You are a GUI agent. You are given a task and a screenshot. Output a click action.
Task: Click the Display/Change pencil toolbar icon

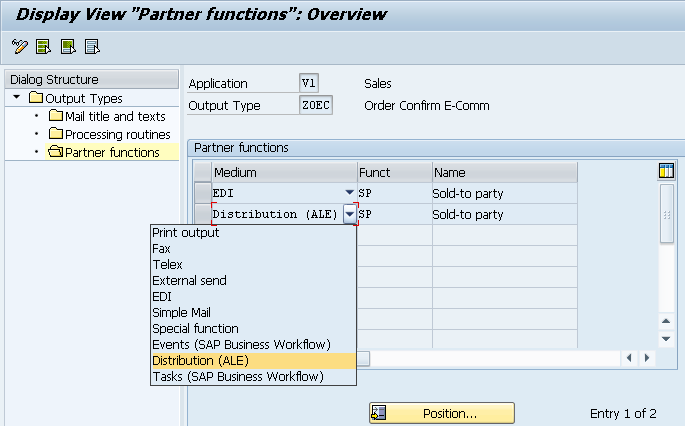[x=19, y=47]
